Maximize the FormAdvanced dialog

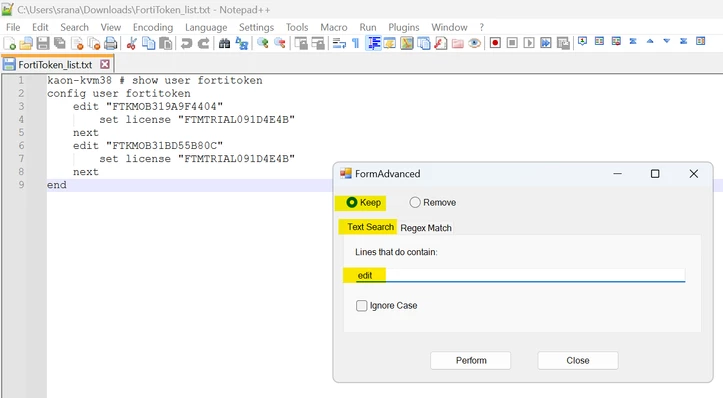tap(655, 174)
